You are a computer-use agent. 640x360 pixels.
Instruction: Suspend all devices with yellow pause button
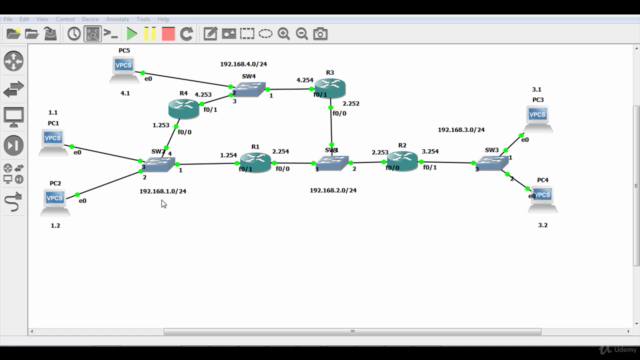tap(150, 34)
